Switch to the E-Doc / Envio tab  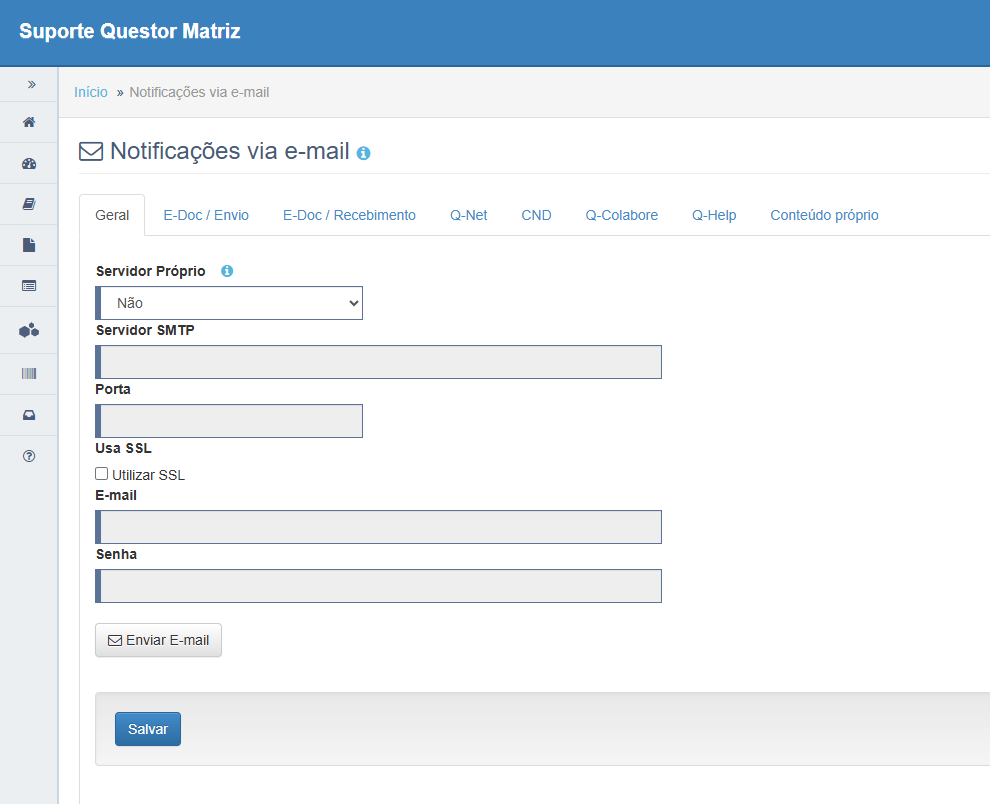click(206, 215)
